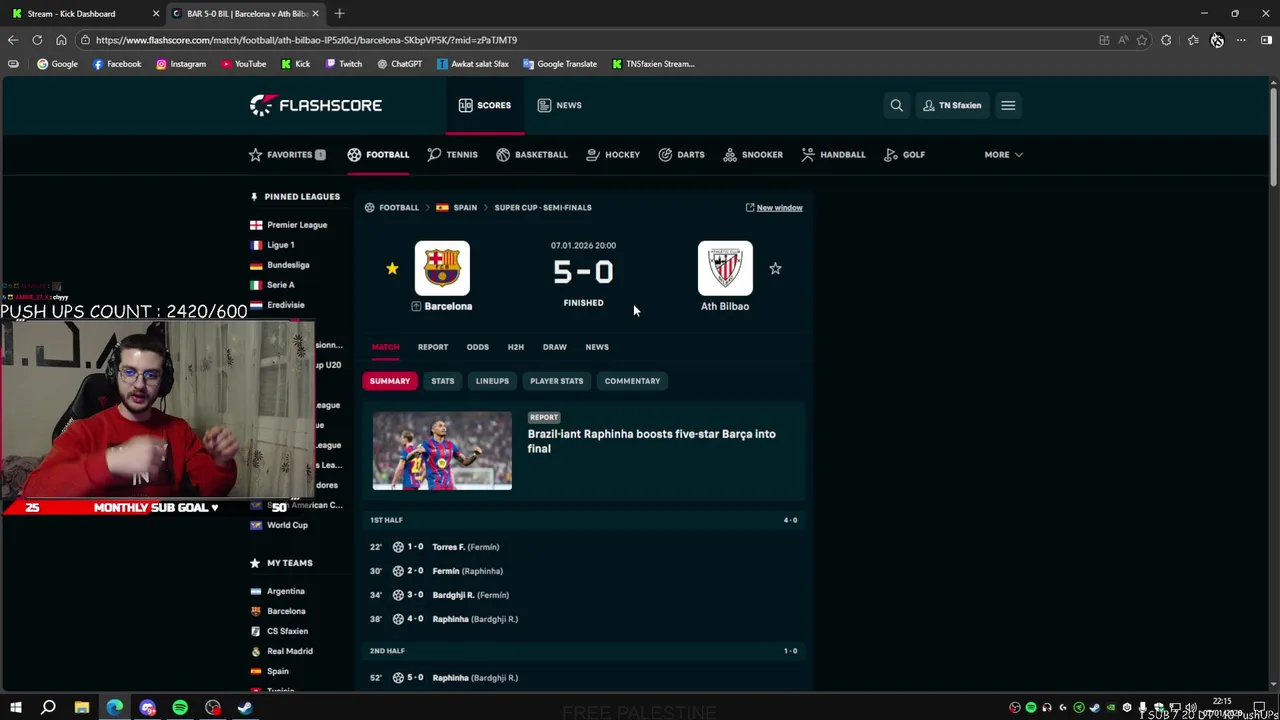Open a new browser tab with plus
The height and width of the screenshot is (720, 1280).
tap(339, 13)
